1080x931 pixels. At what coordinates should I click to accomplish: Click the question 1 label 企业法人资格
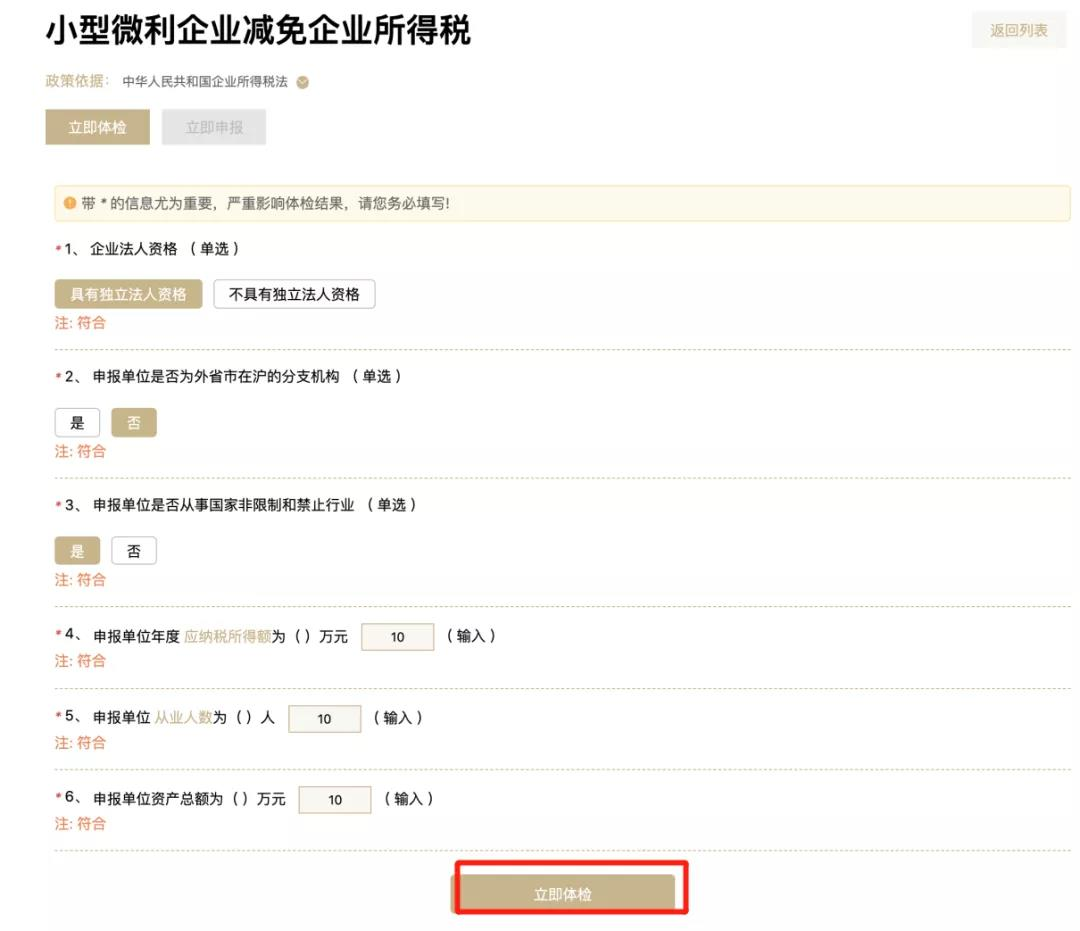click(134, 249)
